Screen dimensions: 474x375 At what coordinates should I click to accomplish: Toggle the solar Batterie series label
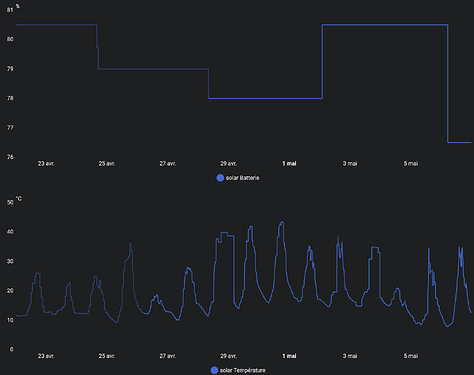tap(242, 178)
